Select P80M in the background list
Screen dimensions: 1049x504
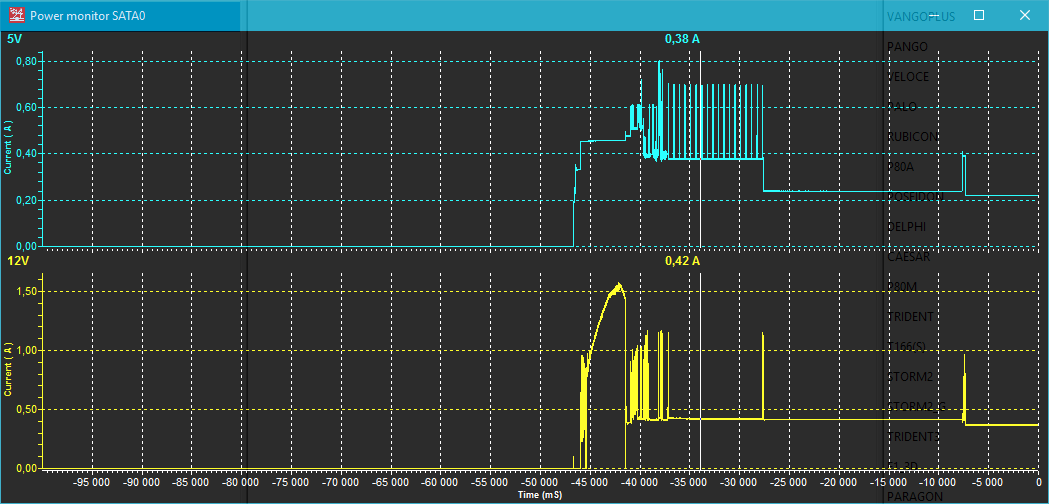[x=900, y=286]
